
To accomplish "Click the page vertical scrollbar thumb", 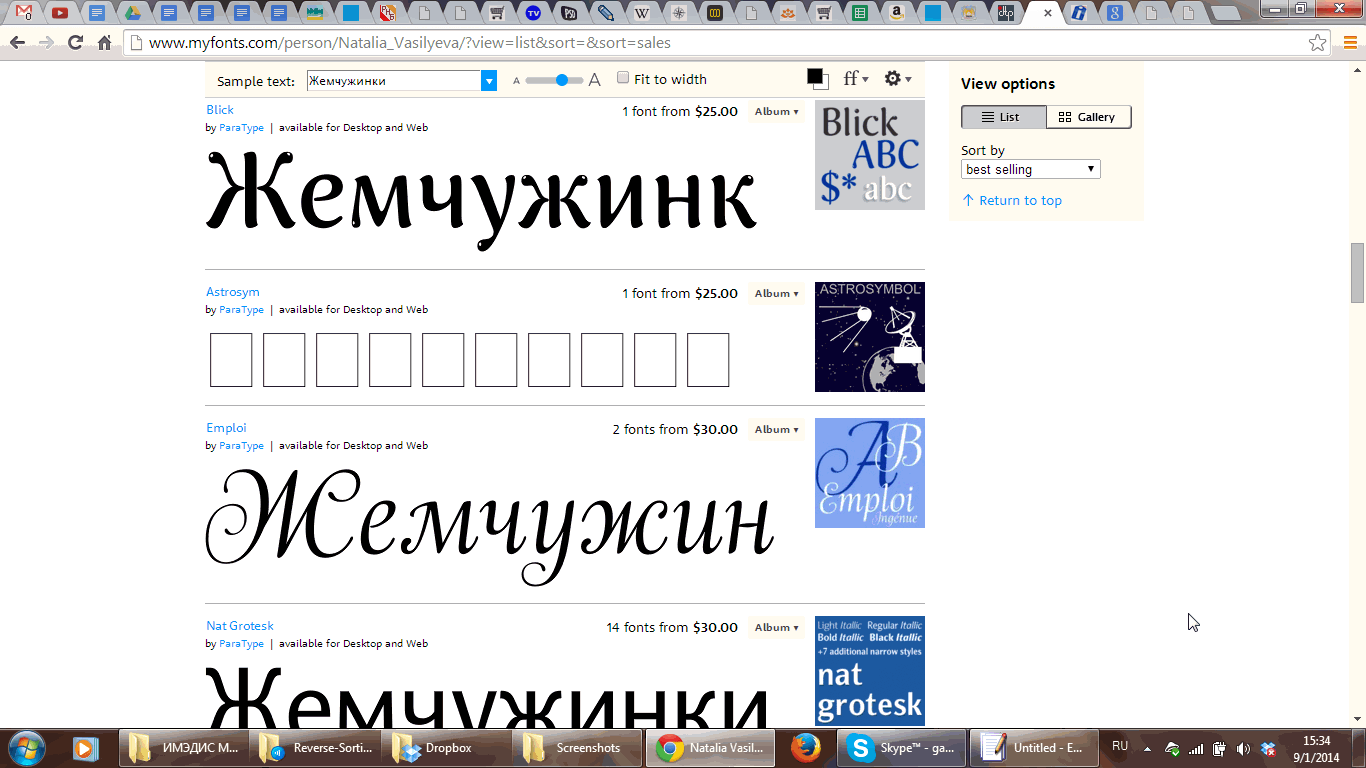I will pyautogui.click(x=1357, y=272).
